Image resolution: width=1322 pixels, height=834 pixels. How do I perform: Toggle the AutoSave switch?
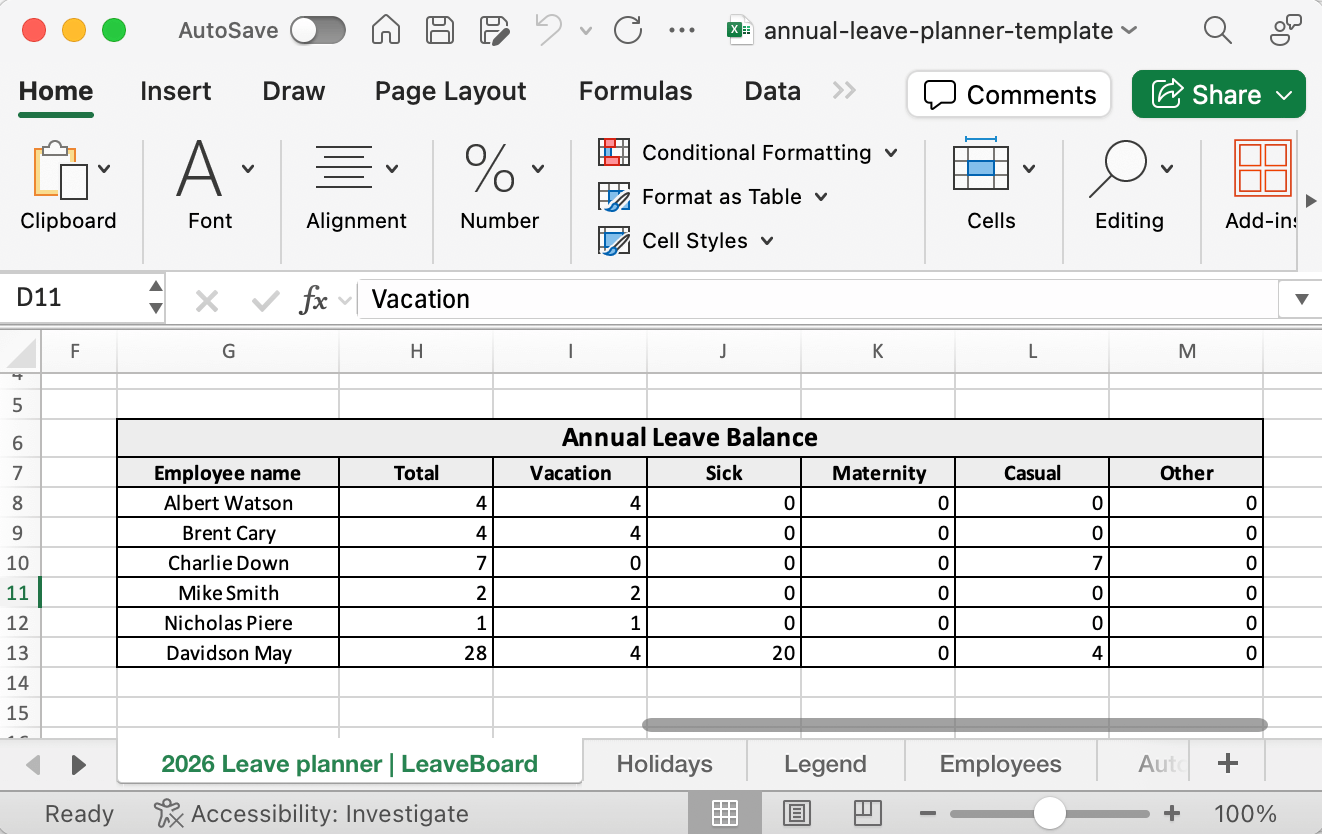(317, 30)
